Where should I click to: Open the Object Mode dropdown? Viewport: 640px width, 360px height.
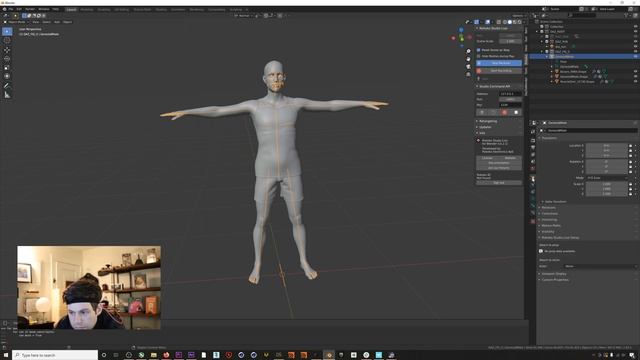tap(16, 22)
